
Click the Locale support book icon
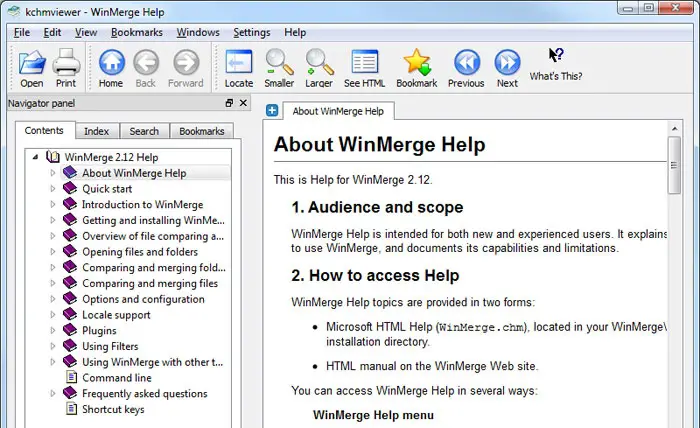pyautogui.click(x=70, y=314)
